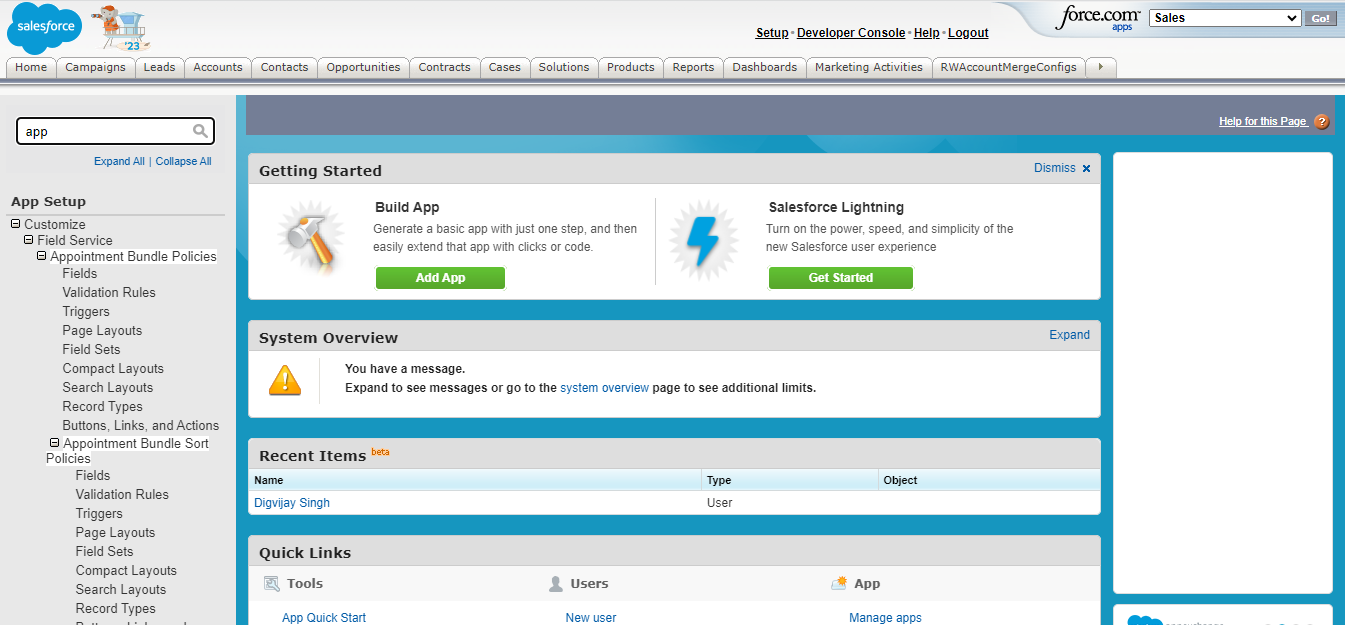Open the Contacts tab
1345x625 pixels.
coord(285,67)
